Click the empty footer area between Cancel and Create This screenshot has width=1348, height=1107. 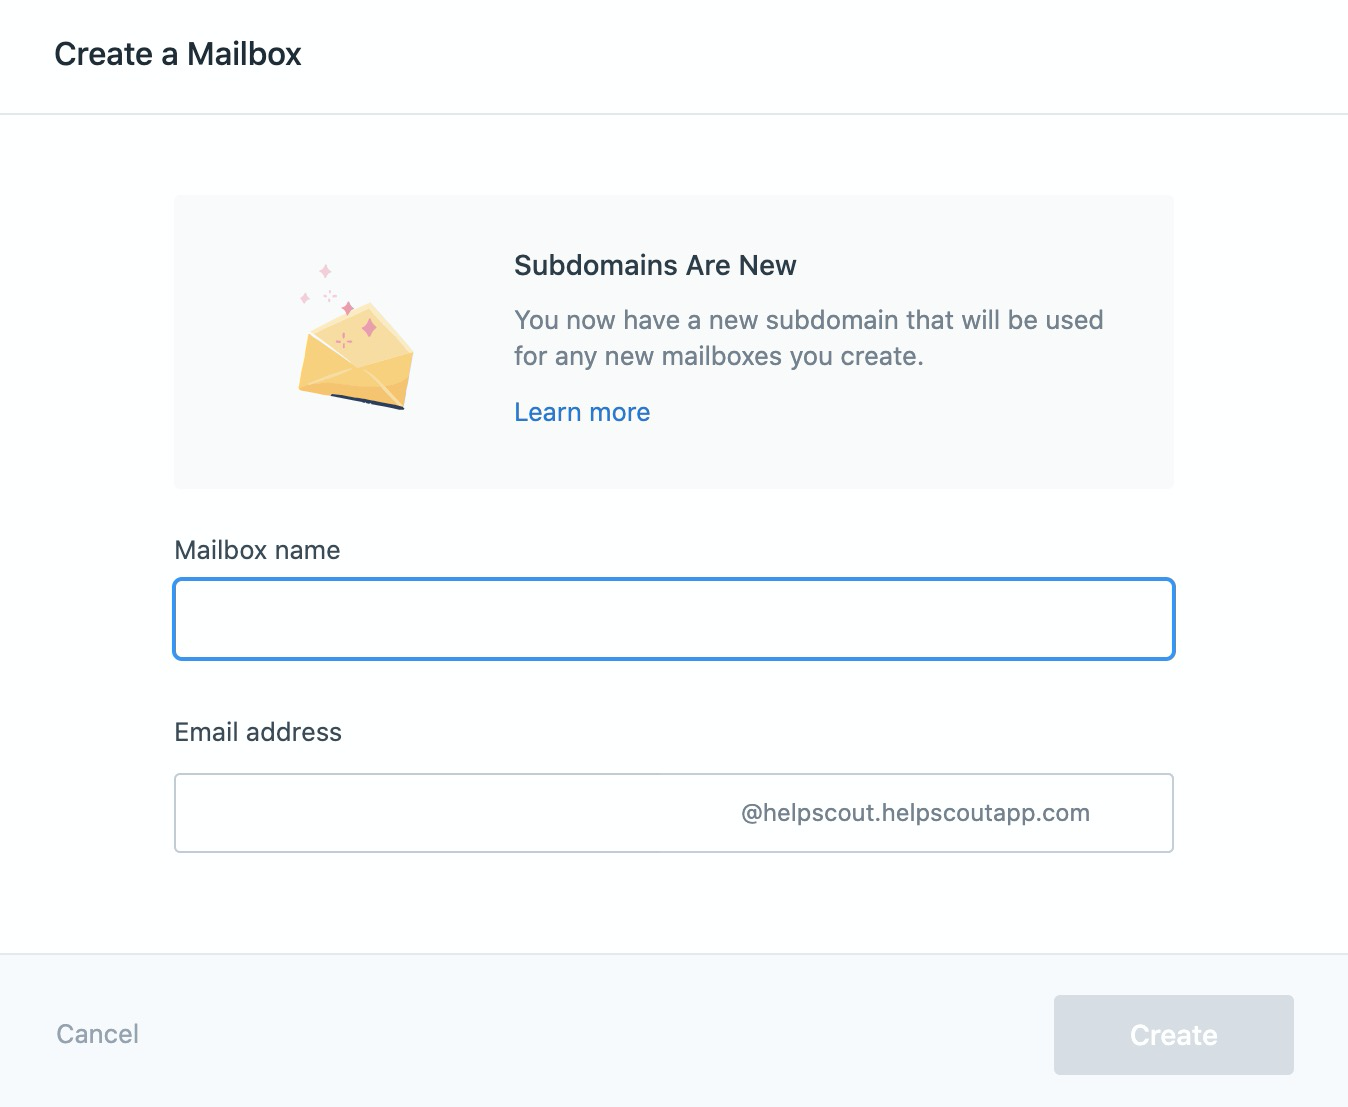[x=600, y=1034]
